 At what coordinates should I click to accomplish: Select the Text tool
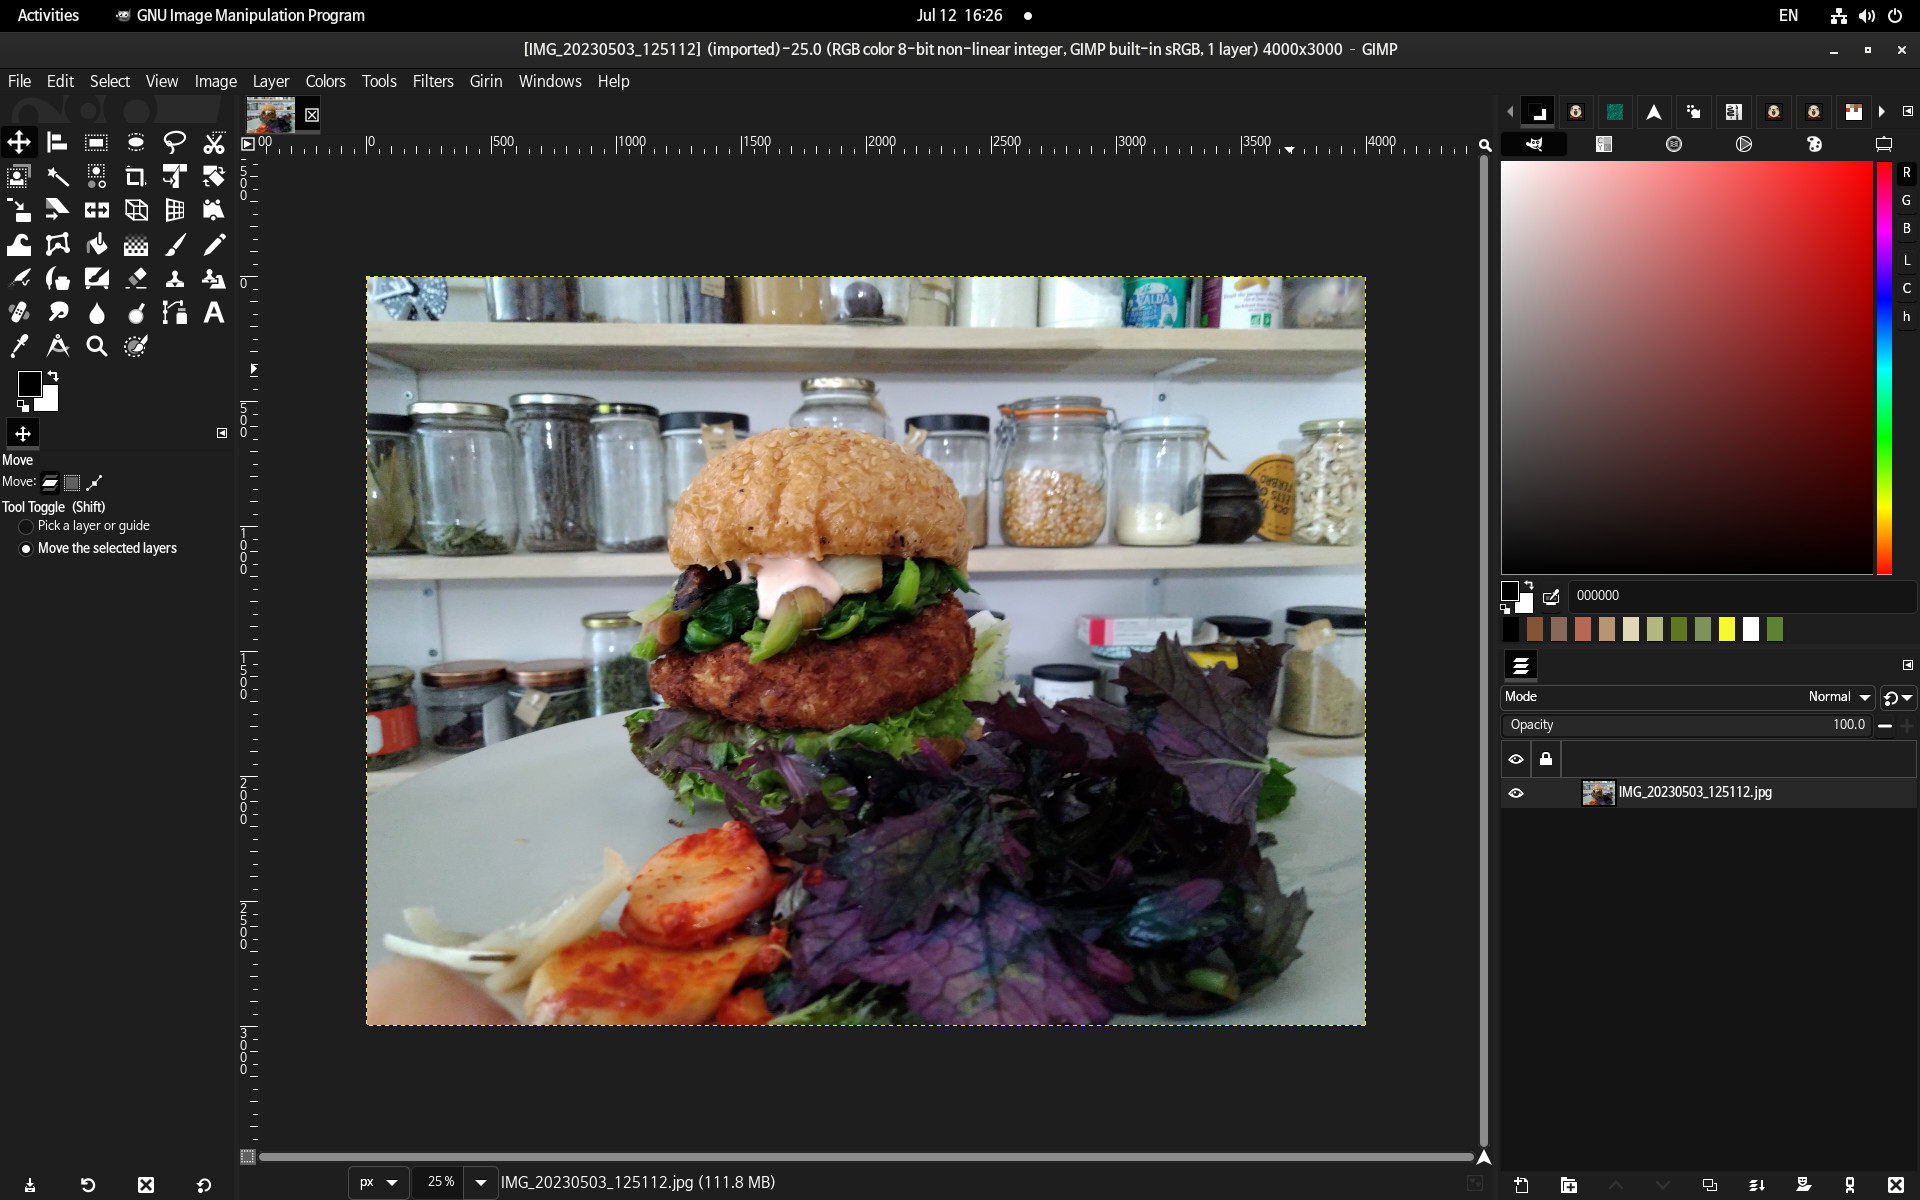[213, 313]
